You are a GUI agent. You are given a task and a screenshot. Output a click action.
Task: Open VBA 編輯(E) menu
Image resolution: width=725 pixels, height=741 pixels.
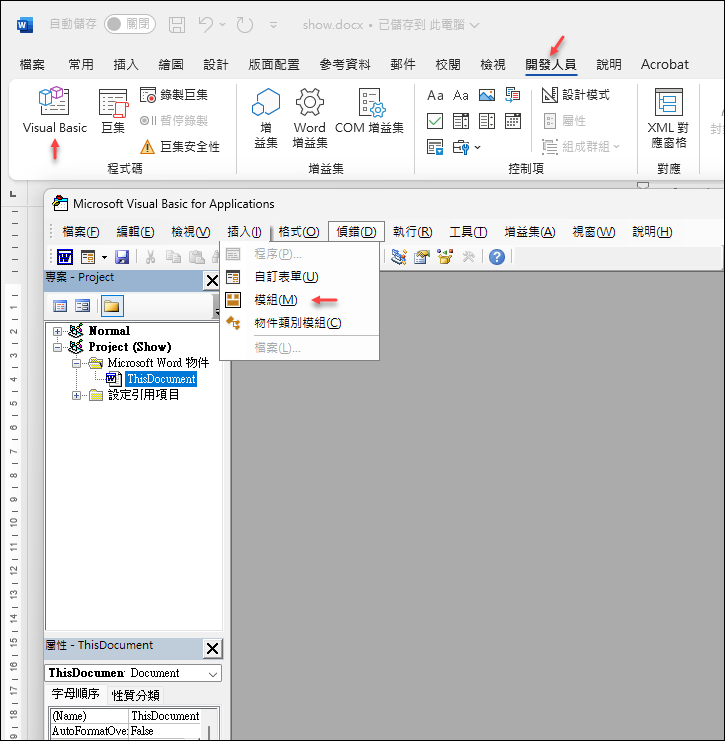[135, 232]
